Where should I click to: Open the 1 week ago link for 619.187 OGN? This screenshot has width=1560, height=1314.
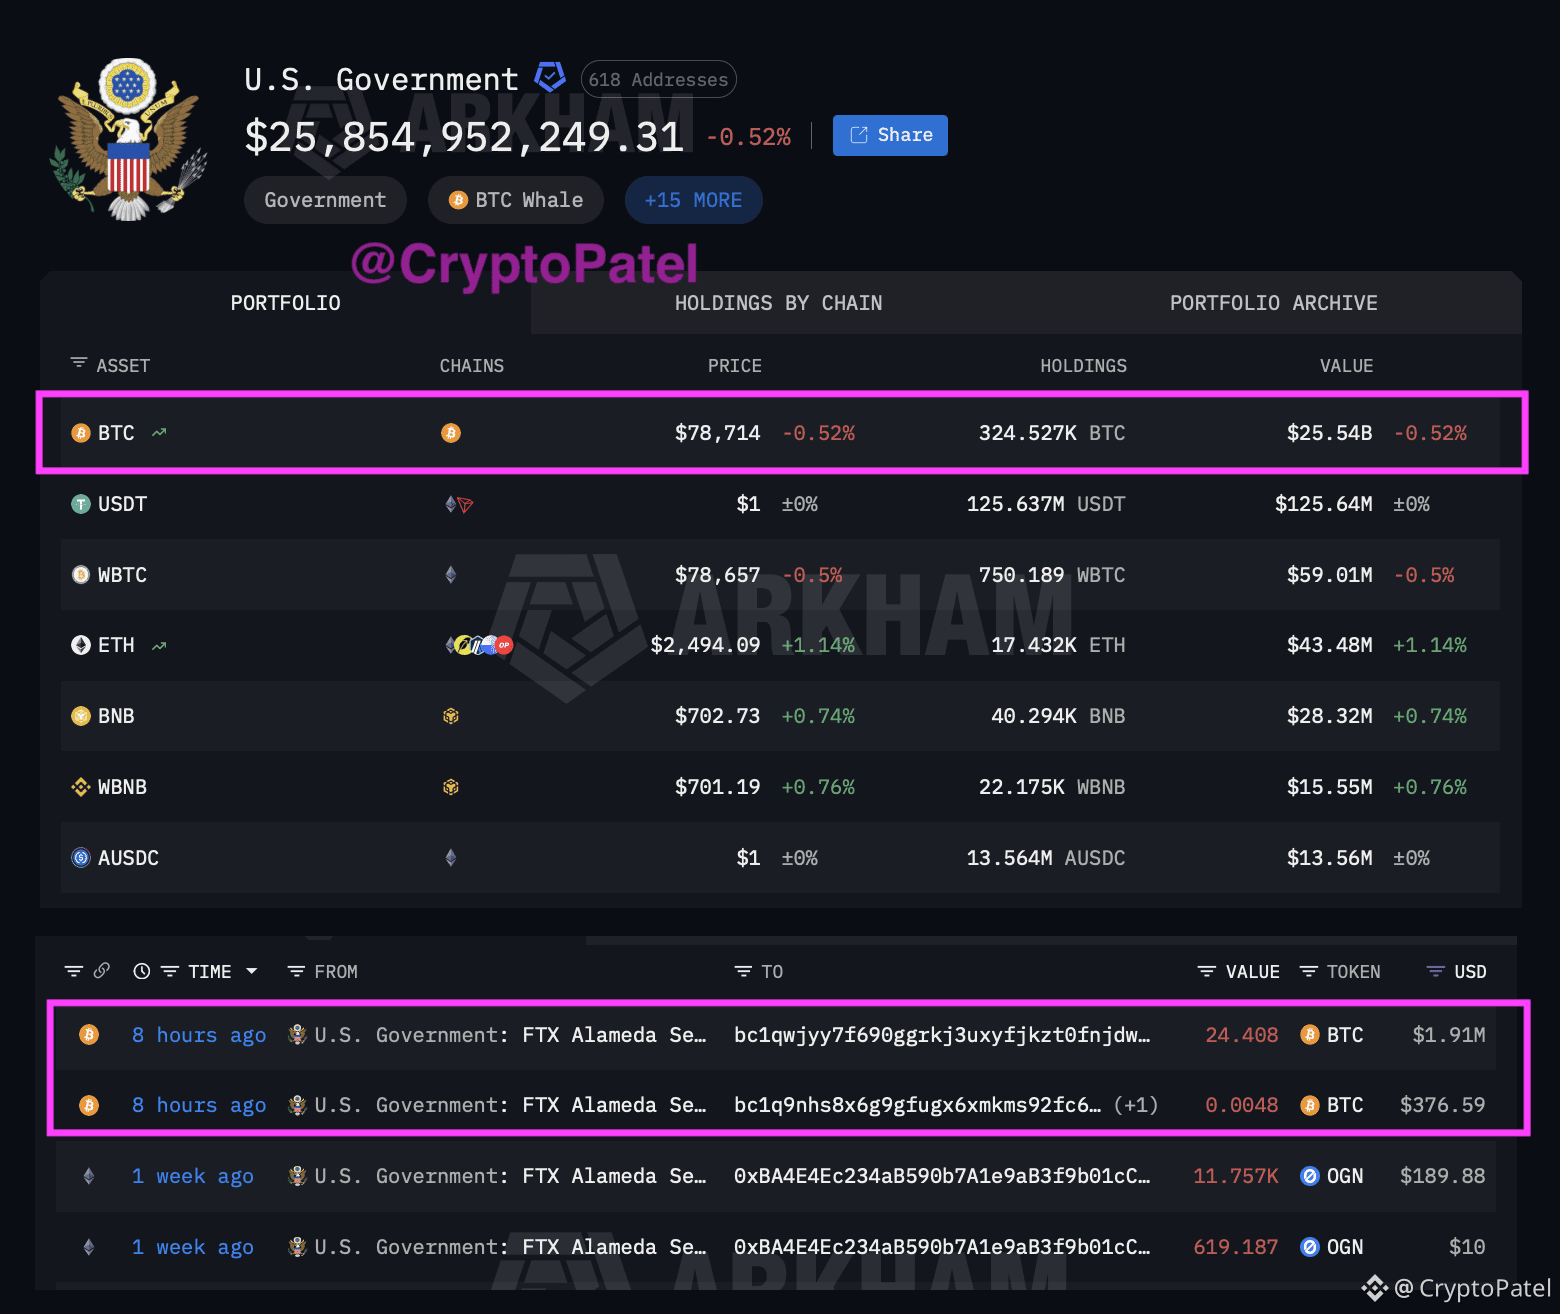coord(193,1247)
